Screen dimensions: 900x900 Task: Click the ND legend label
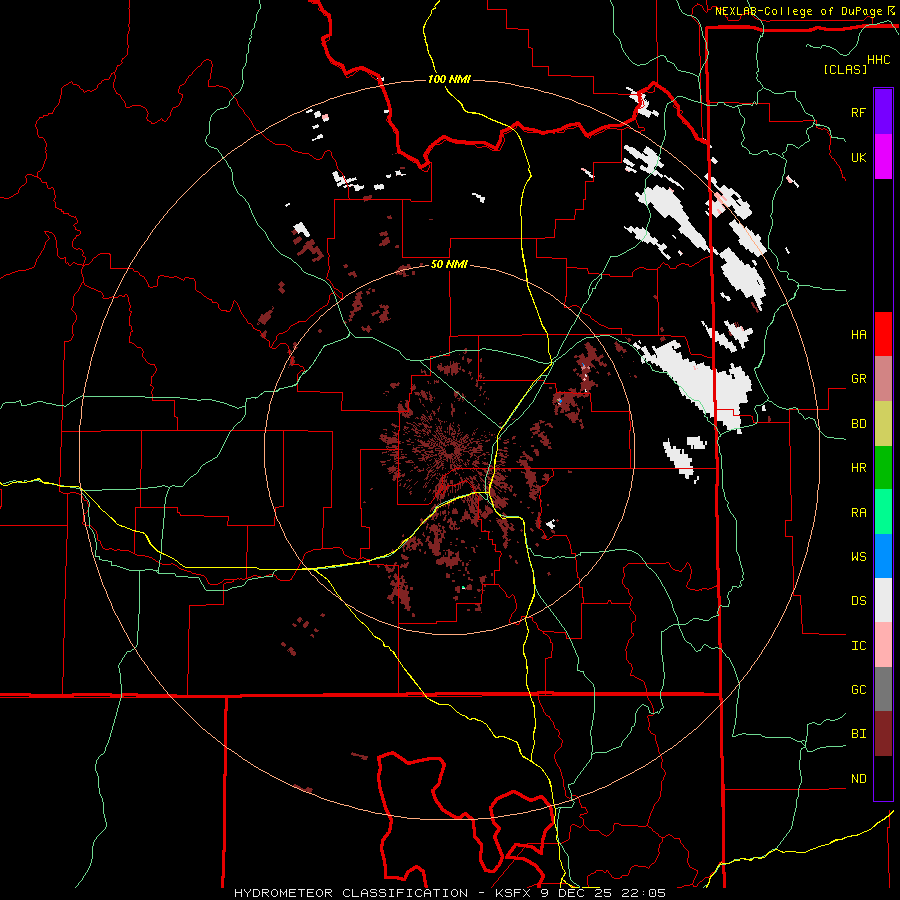pos(858,779)
